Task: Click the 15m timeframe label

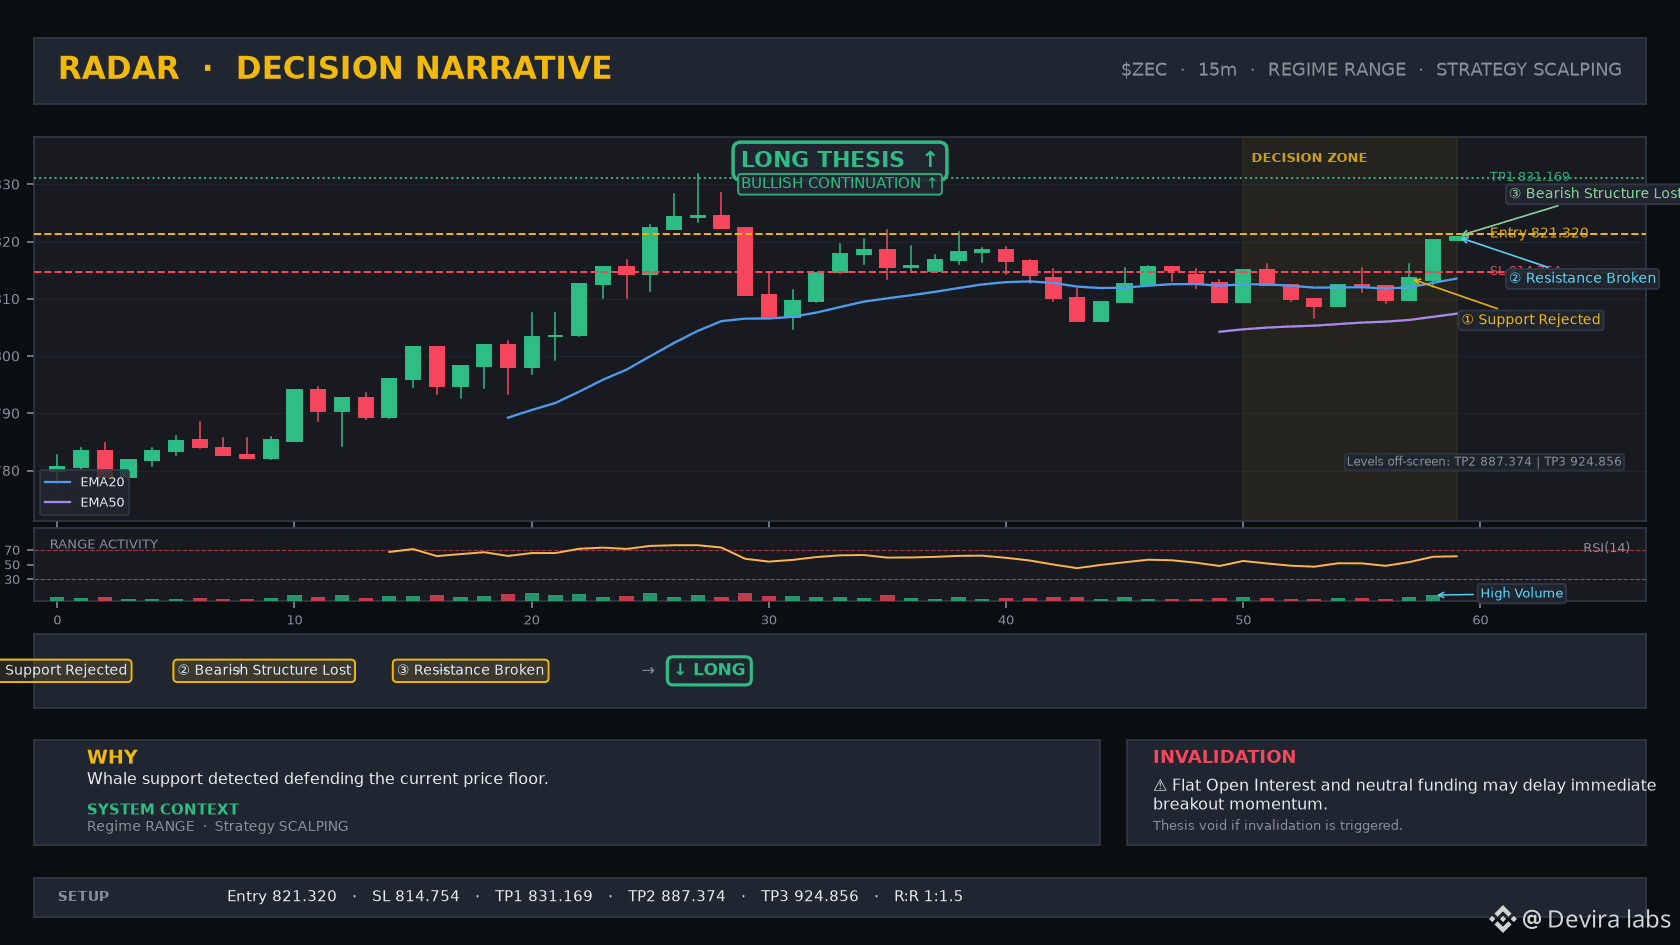Action: click(x=1217, y=70)
